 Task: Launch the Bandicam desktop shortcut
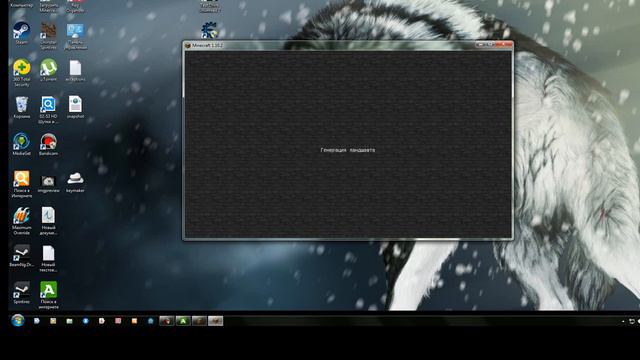(48, 144)
